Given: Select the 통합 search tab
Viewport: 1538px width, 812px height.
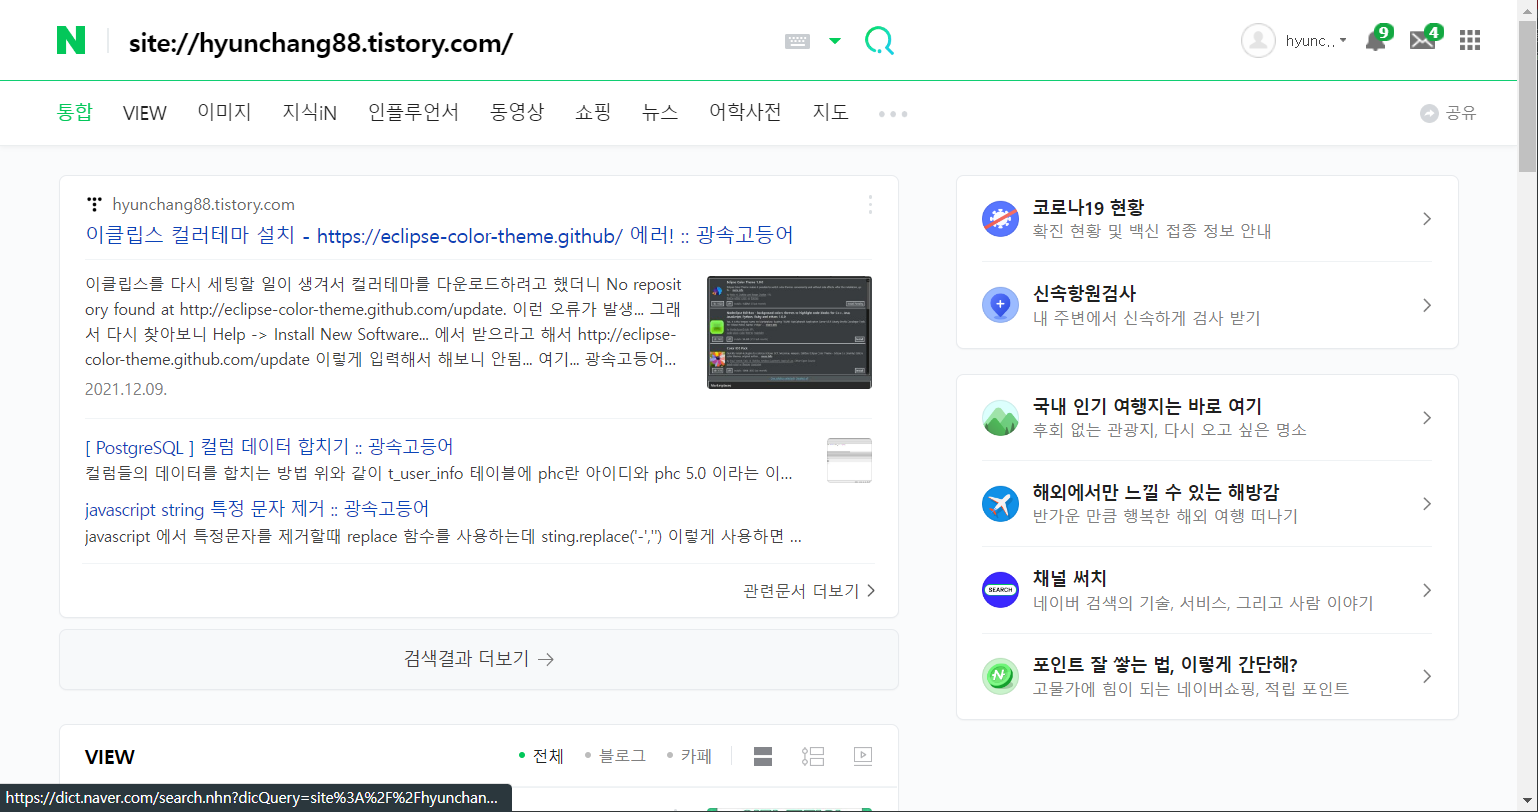Looking at the screenshot, I should 74,112.
